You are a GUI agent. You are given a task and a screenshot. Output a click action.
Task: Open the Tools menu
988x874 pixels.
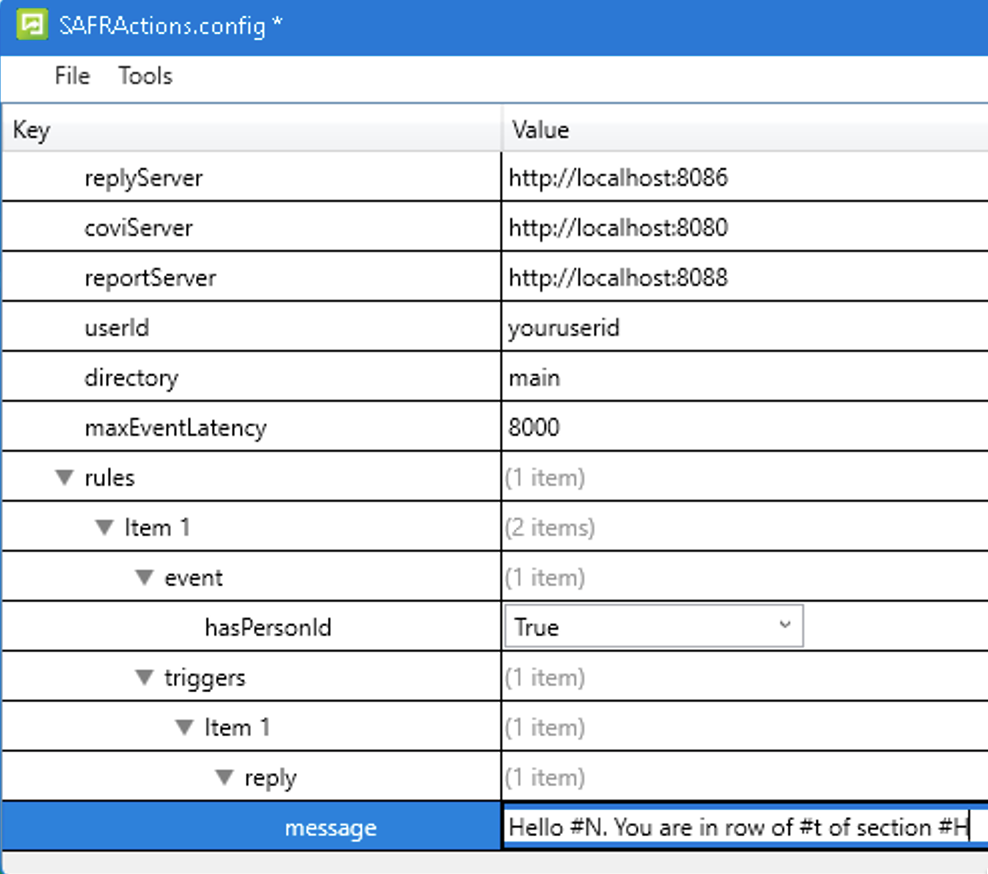[x=145, y=76]
